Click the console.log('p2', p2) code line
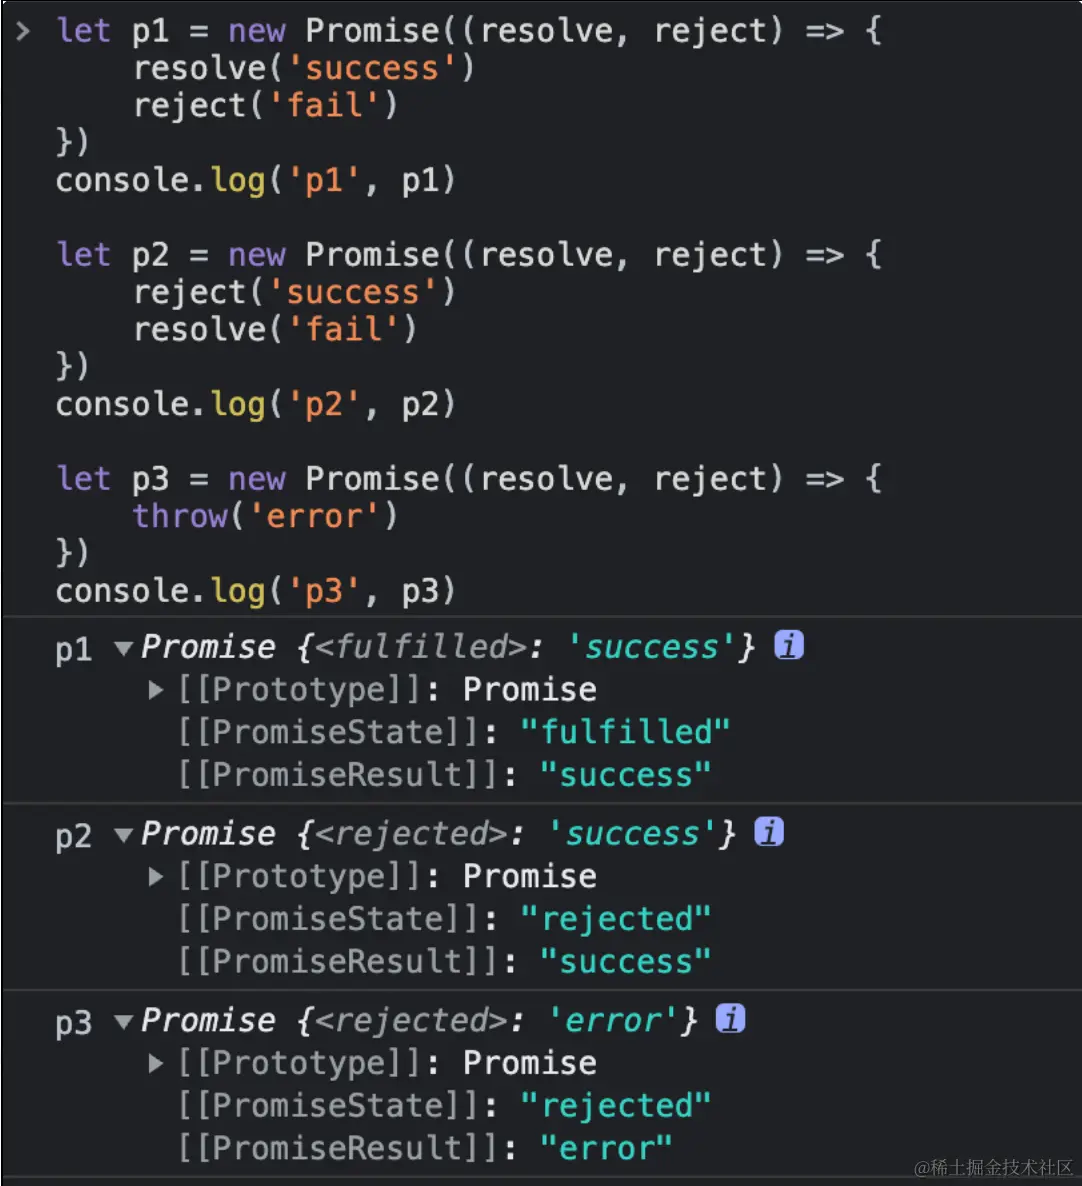This screenshot has width=1082, height=1186. point(255,404)
